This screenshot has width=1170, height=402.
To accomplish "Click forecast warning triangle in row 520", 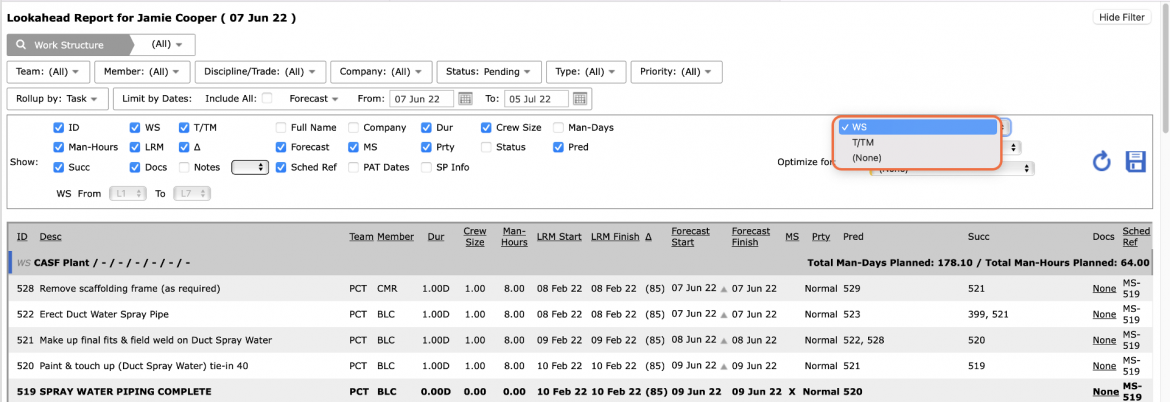I will (722, 367).
